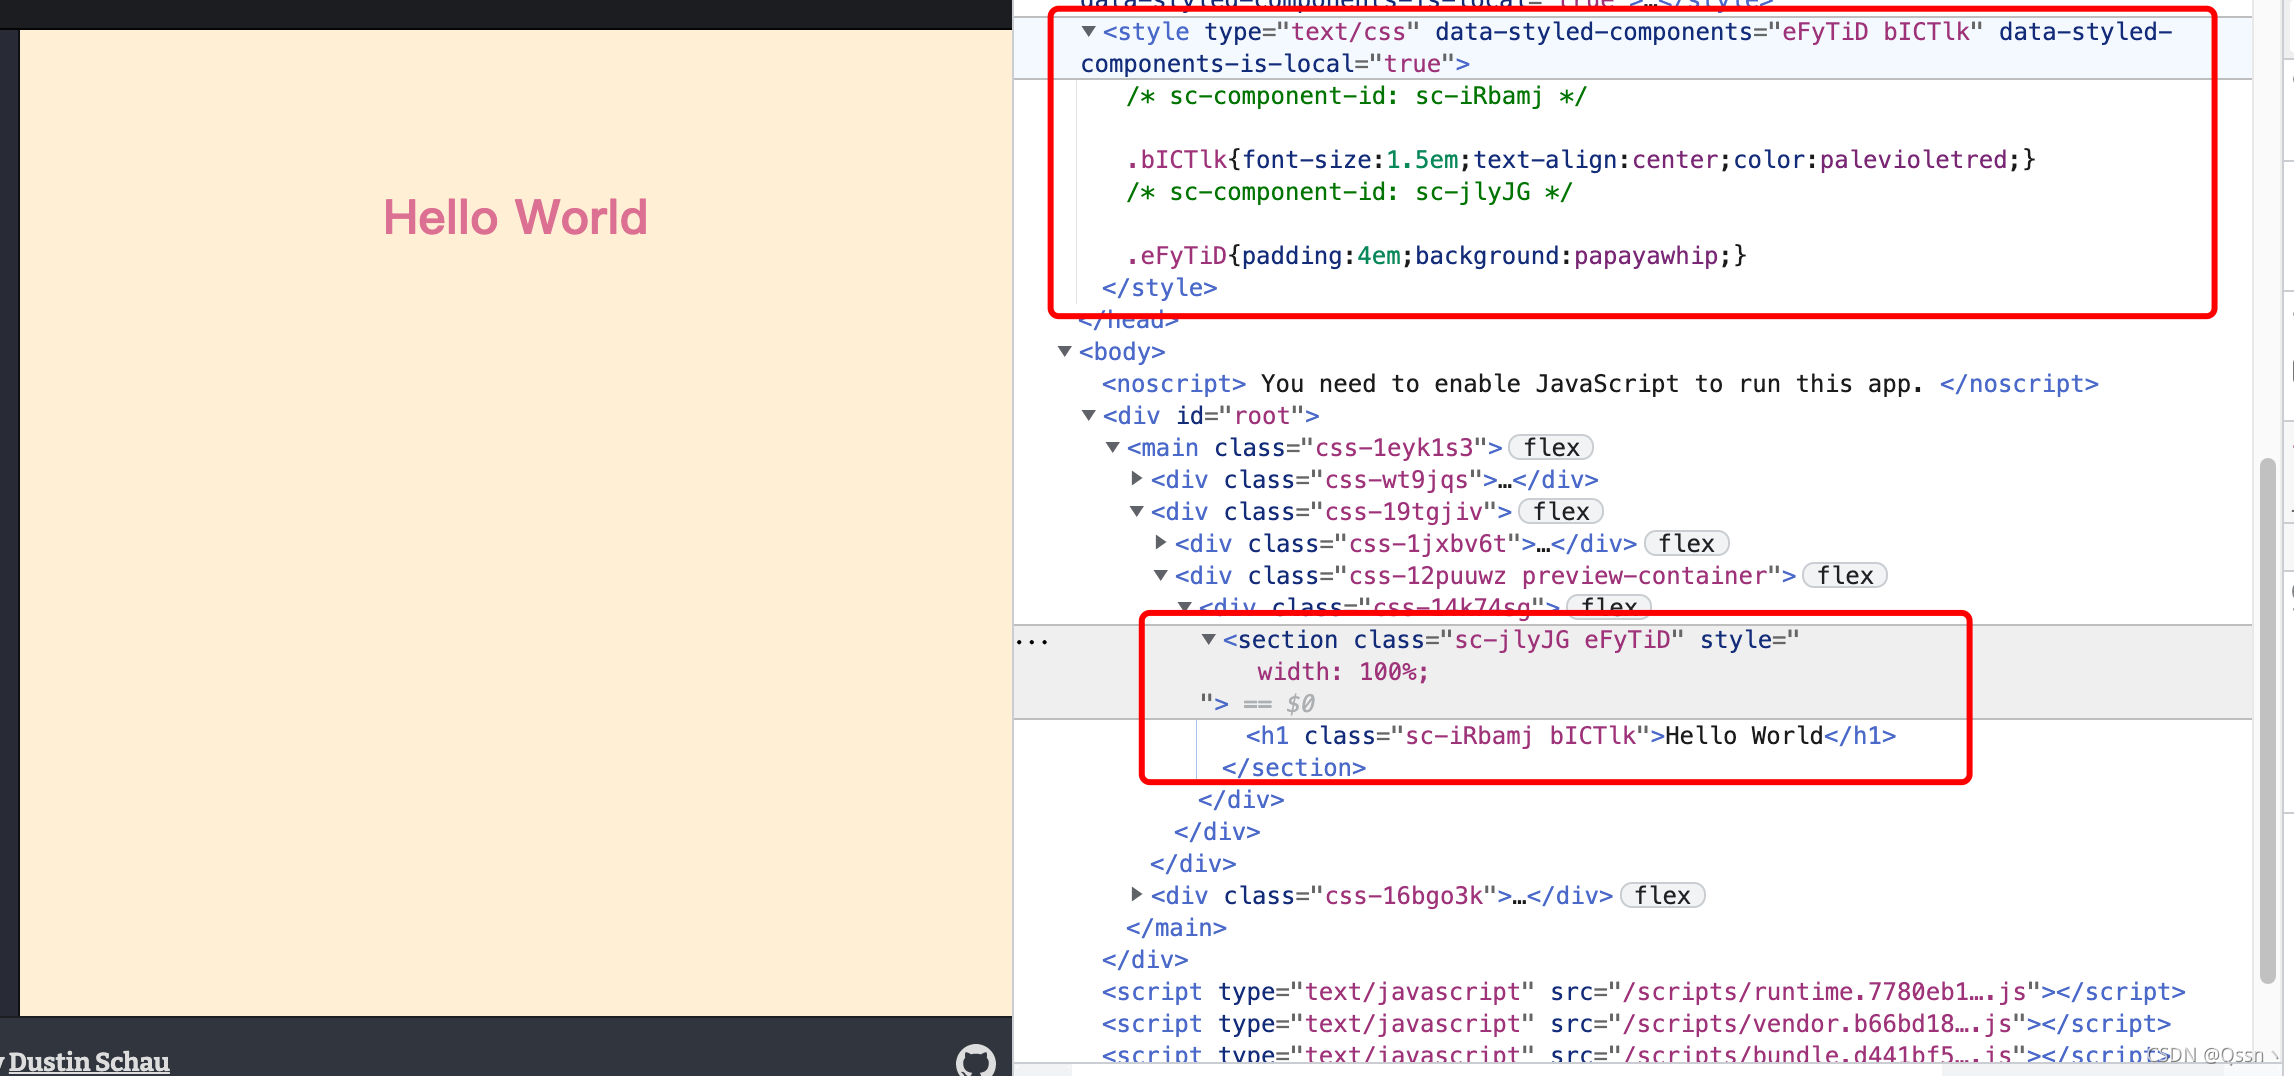Expand the div css-1jxbv6t node
2294x1076 pixels.
pyautogui.click(x=1161, y=543)
